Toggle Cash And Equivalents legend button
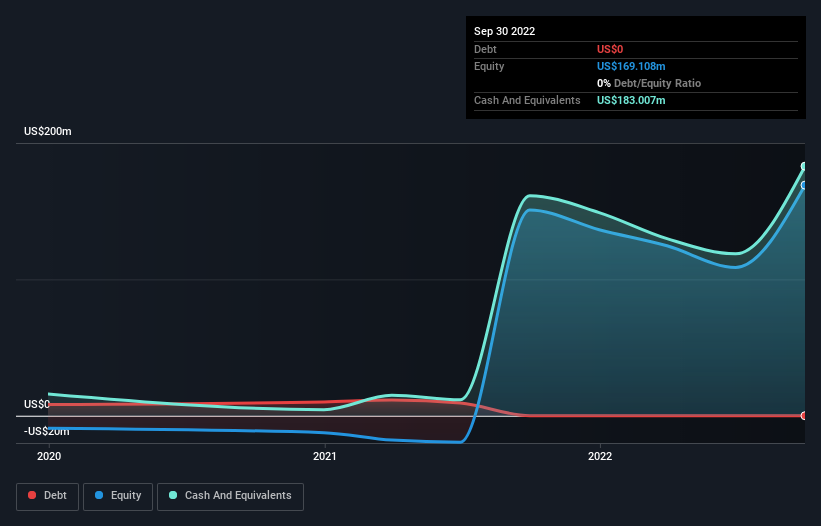The height and width of the screenshot is (526, 821). click(x=230, y=496)
